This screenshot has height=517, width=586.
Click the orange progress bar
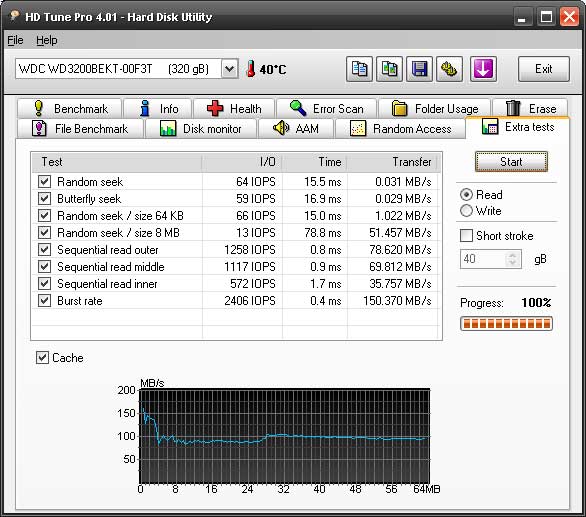506,324
